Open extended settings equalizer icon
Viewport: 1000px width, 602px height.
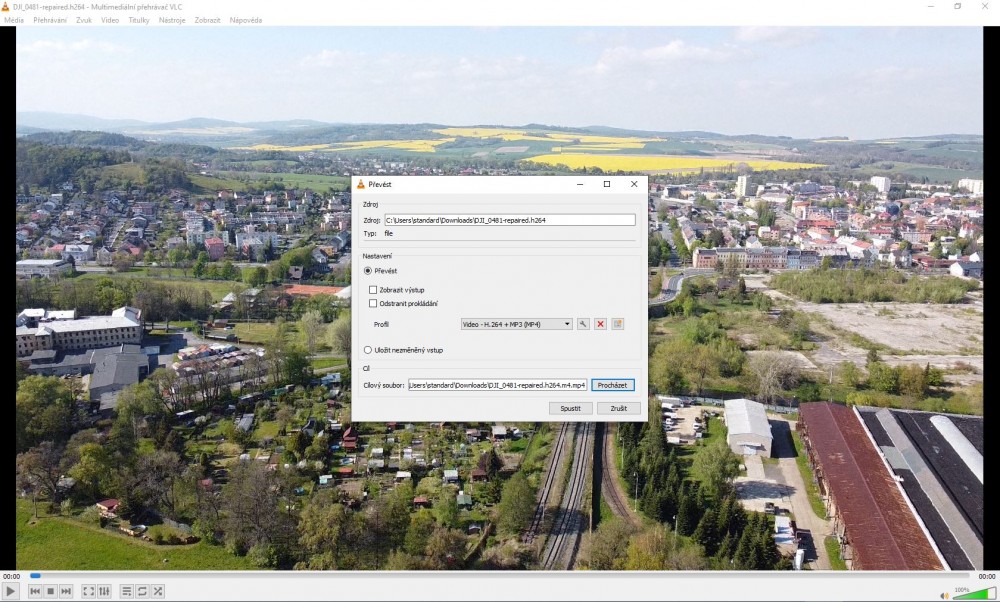104,591
